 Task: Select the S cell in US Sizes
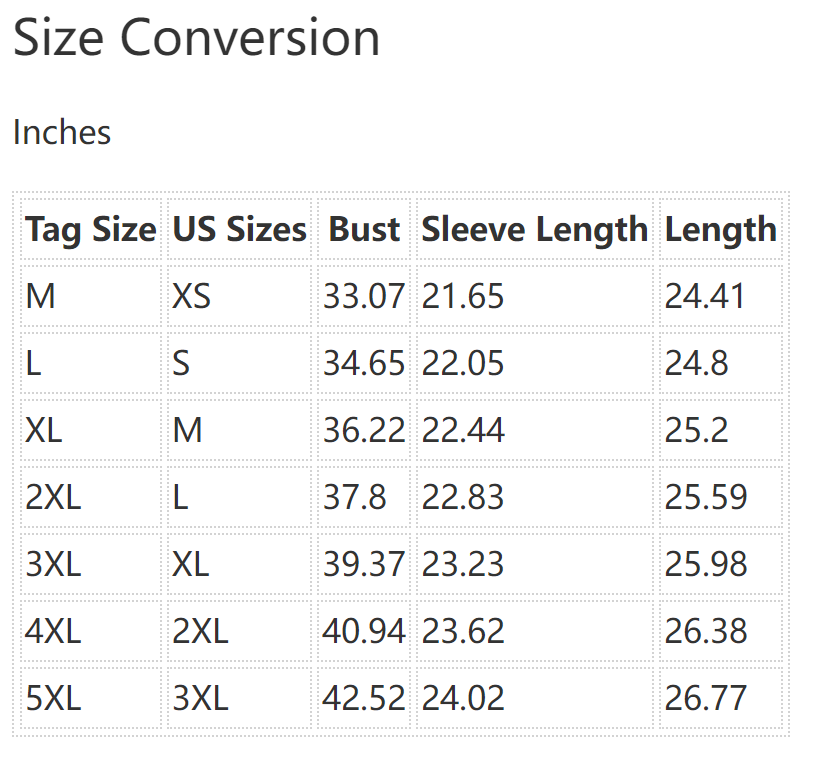tap(181, 363)
